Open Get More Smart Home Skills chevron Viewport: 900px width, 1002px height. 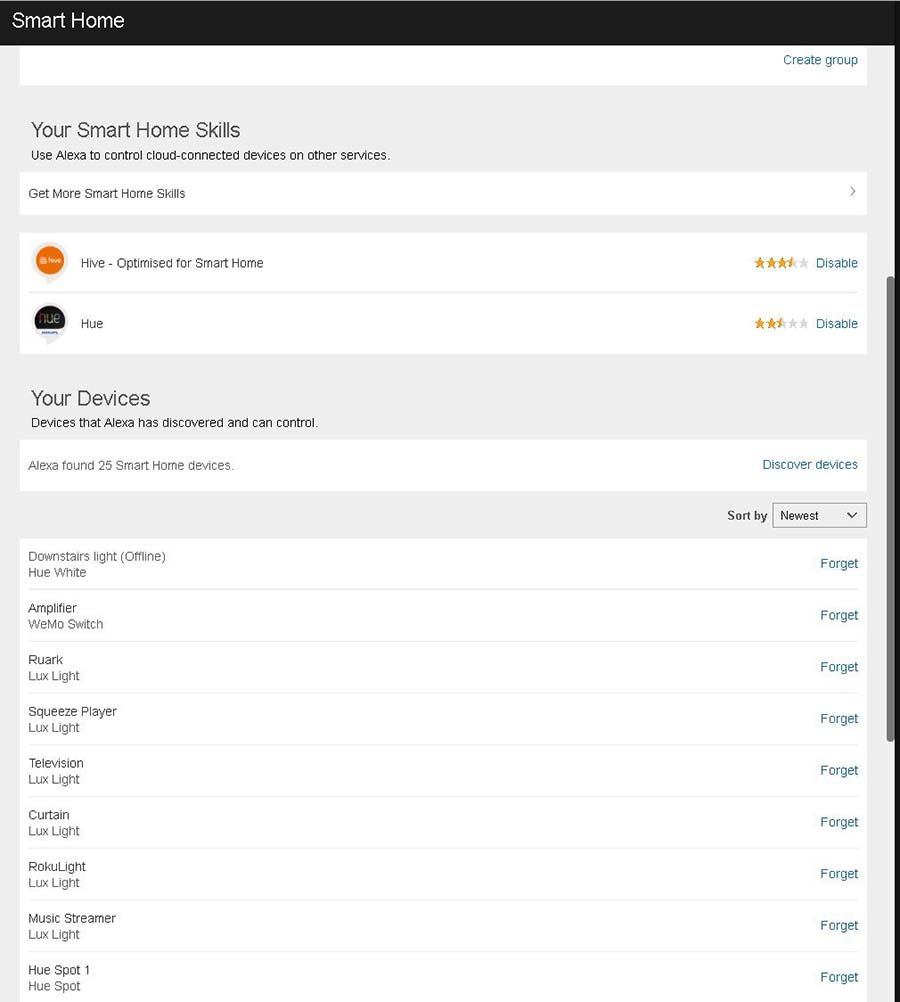tap(852, 192)
